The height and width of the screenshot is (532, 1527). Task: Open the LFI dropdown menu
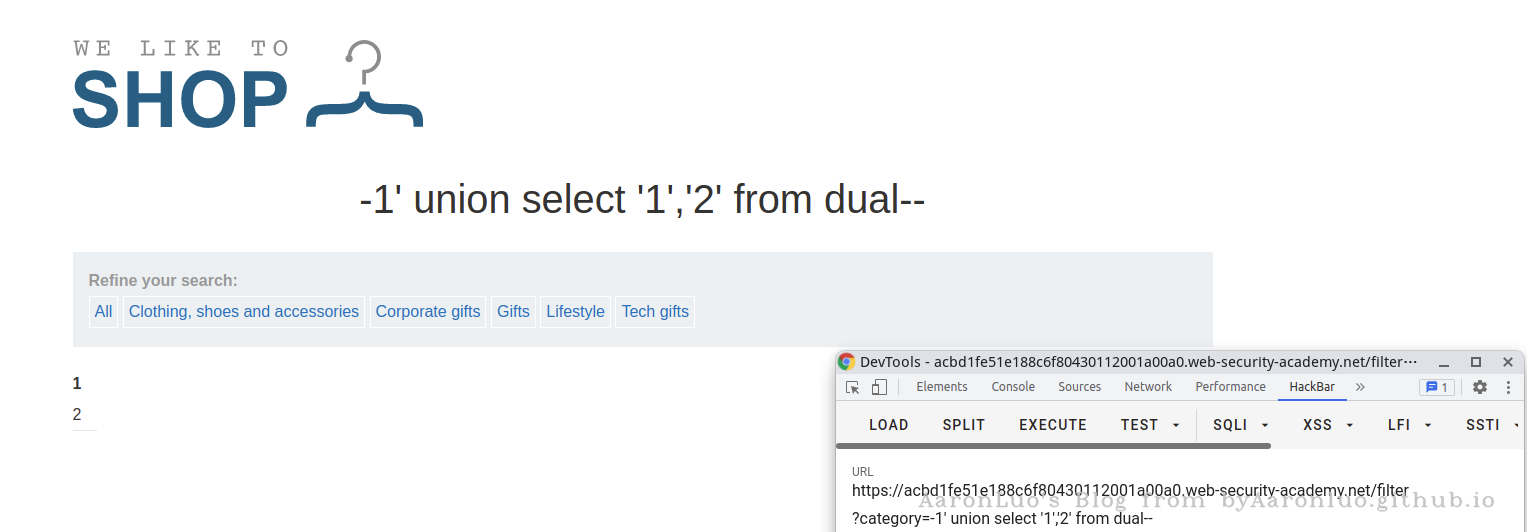tap(1410, 425)
